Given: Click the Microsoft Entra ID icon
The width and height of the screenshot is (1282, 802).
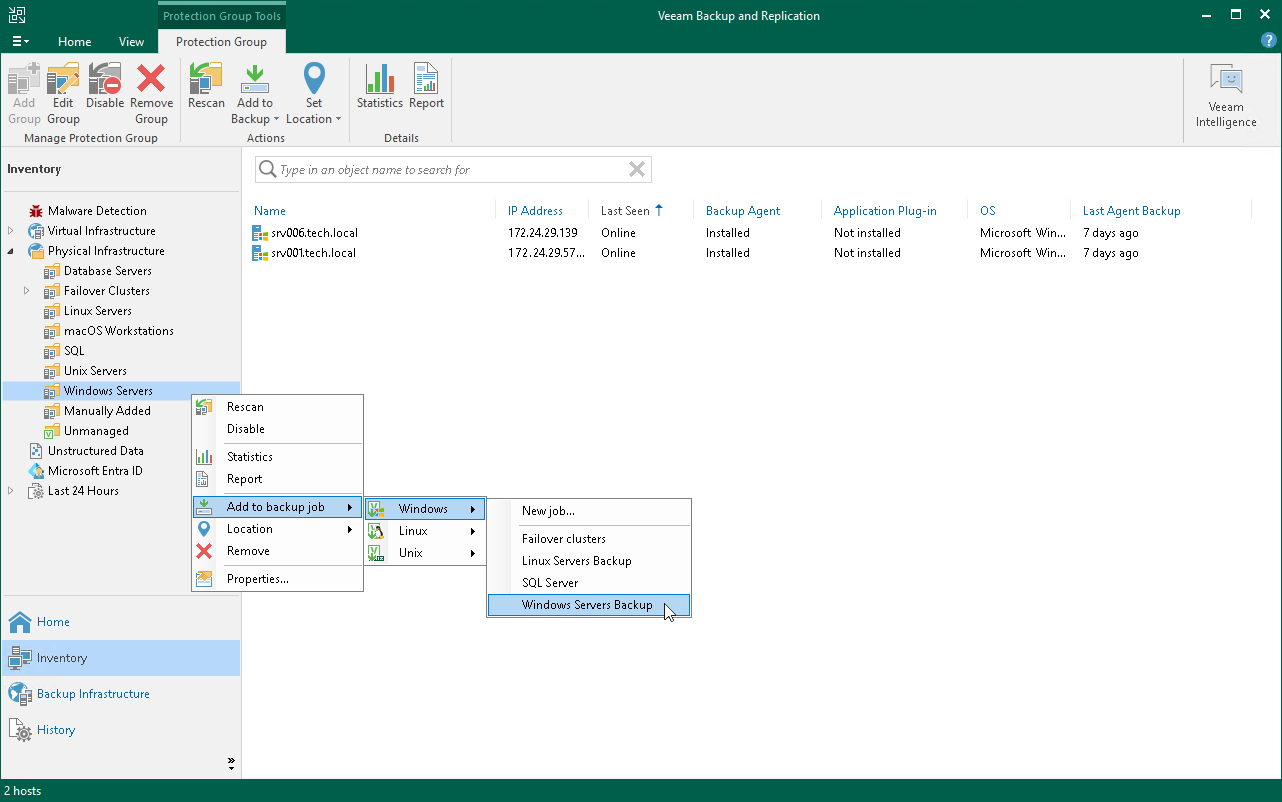Looking at the screenshot, I should (x=36, y=471).
